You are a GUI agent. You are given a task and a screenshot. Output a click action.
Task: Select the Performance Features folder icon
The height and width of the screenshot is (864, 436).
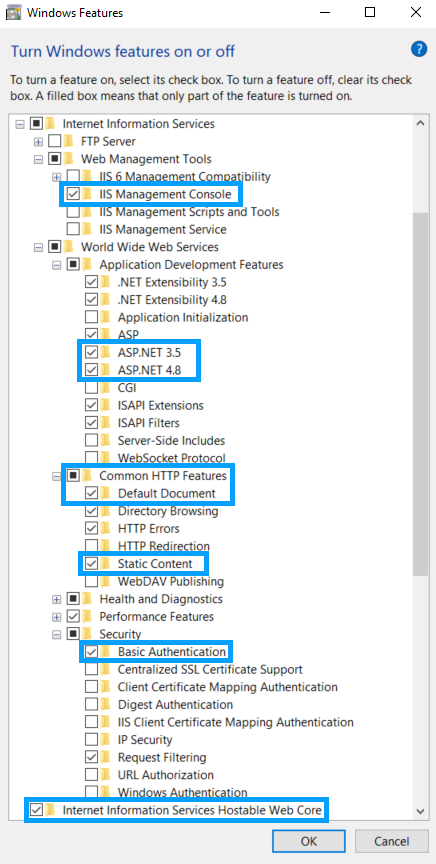(x=87, y=617)
